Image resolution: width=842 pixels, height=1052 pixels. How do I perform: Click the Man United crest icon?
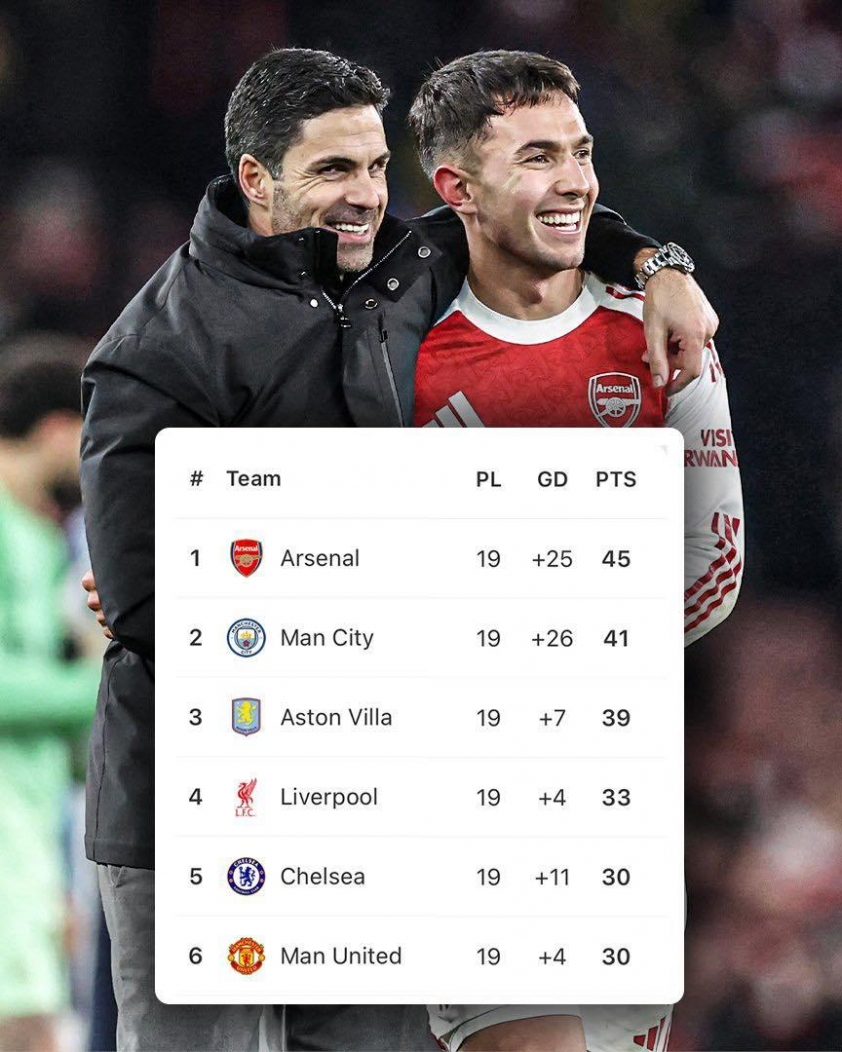[x=246, y=956]
